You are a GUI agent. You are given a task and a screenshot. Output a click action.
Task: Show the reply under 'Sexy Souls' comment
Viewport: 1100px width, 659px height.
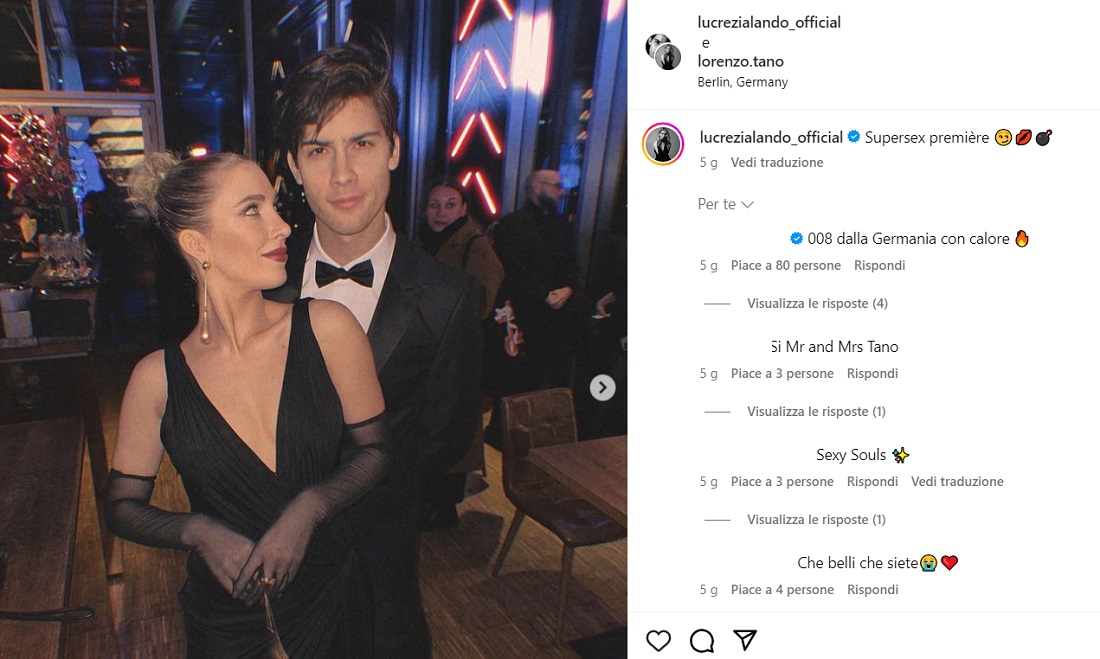(x=816, y=519)
